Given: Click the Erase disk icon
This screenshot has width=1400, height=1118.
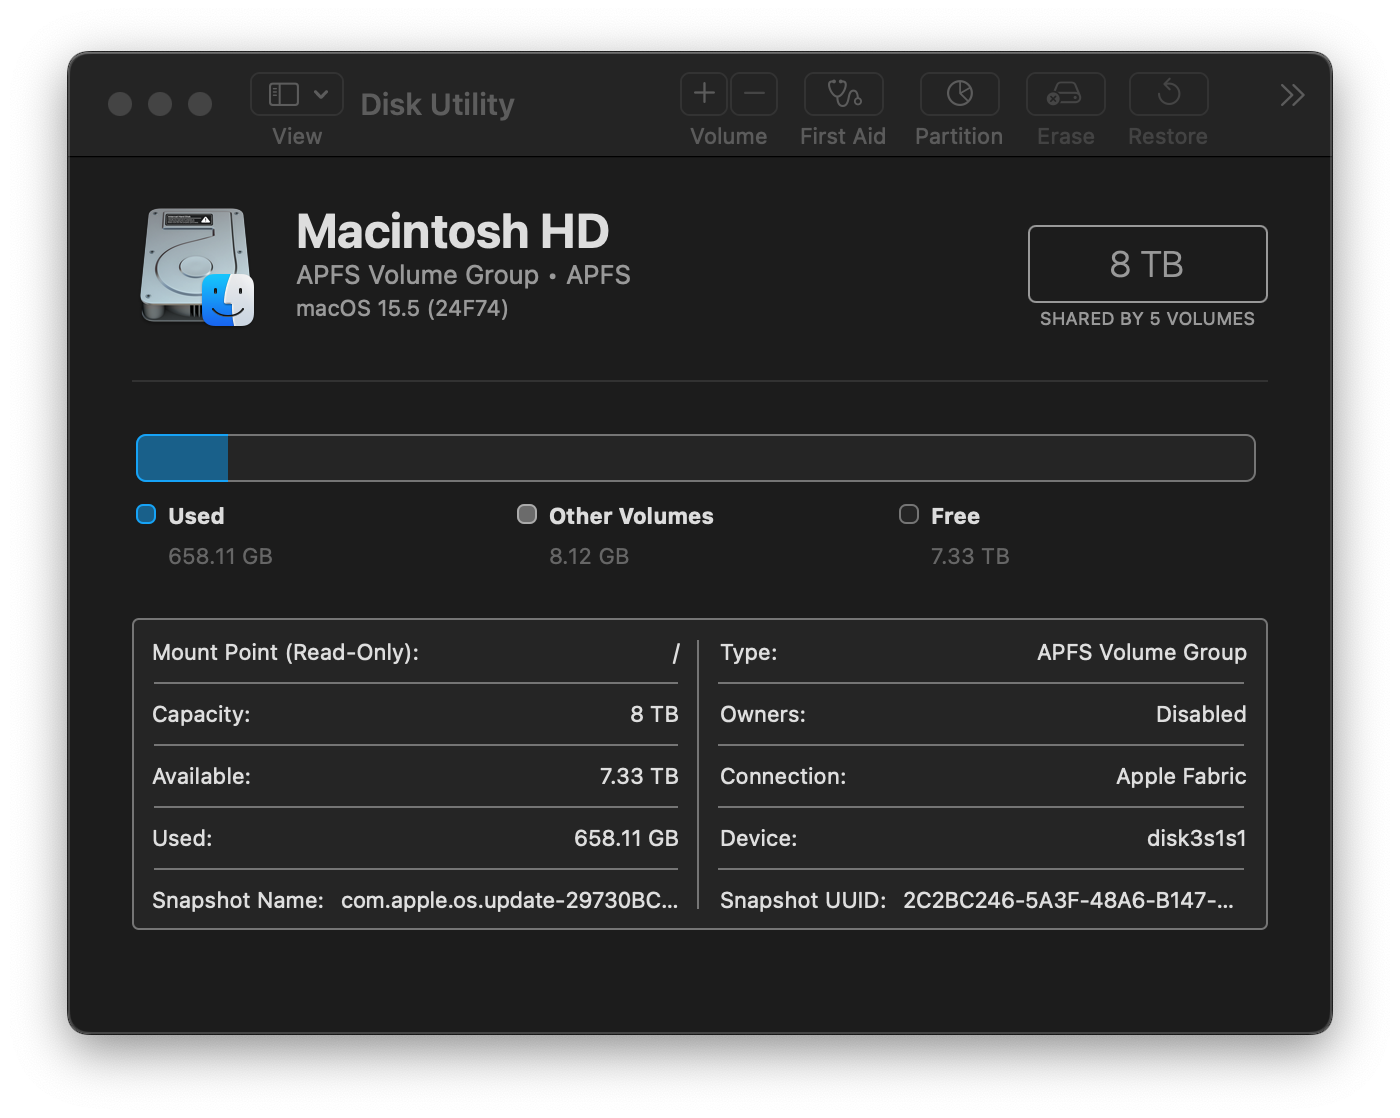Looking at the screenshot, I should tap(1065, 94).
